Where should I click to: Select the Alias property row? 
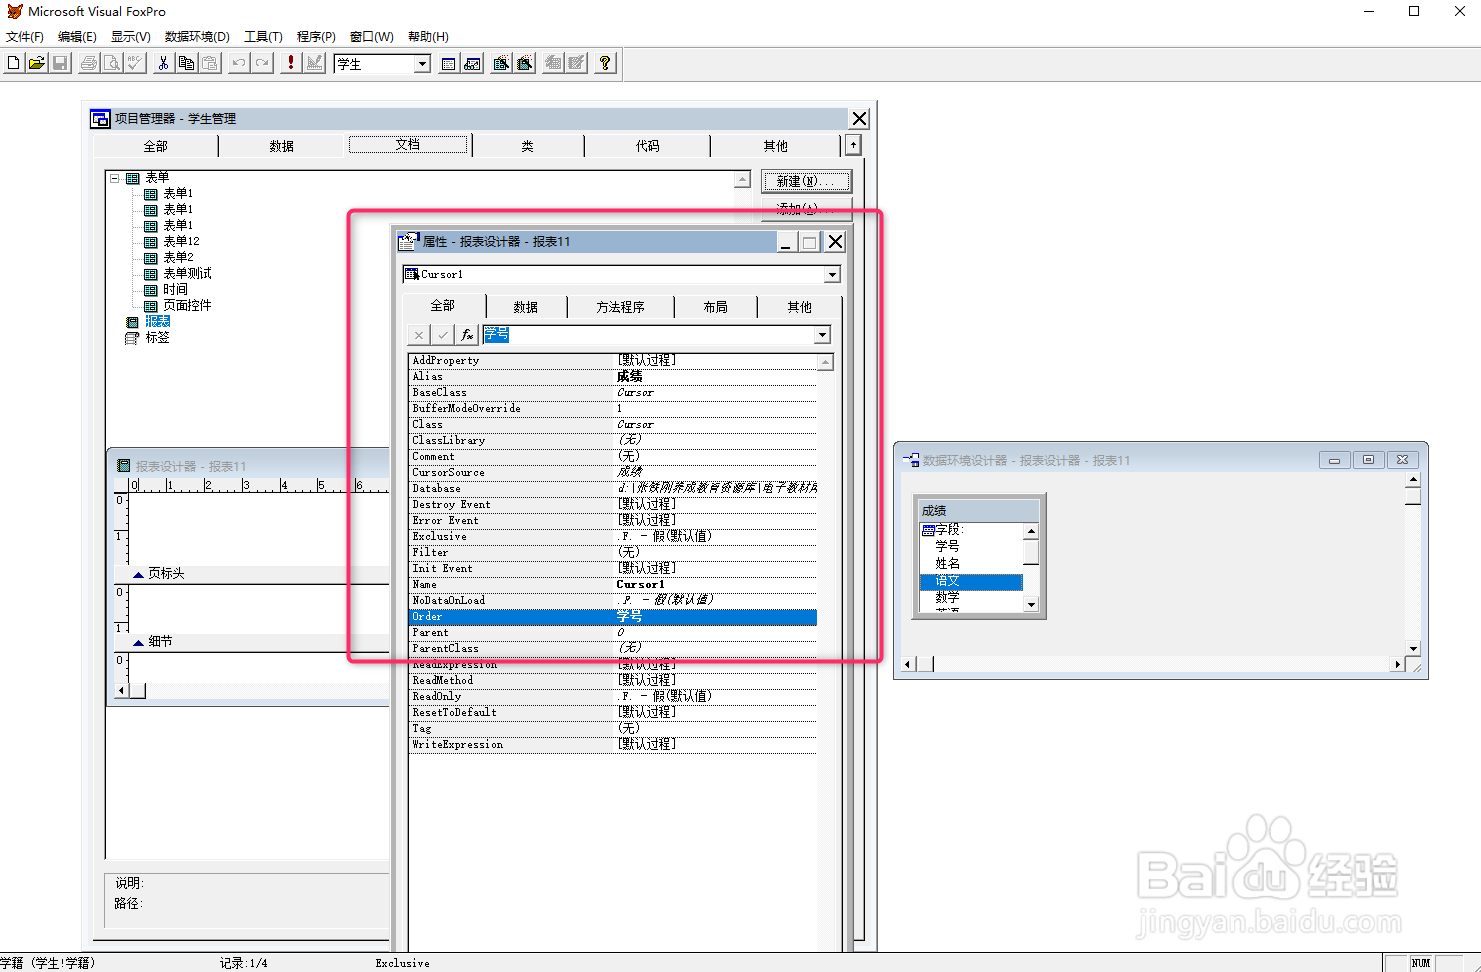click(x=613, y=376)
